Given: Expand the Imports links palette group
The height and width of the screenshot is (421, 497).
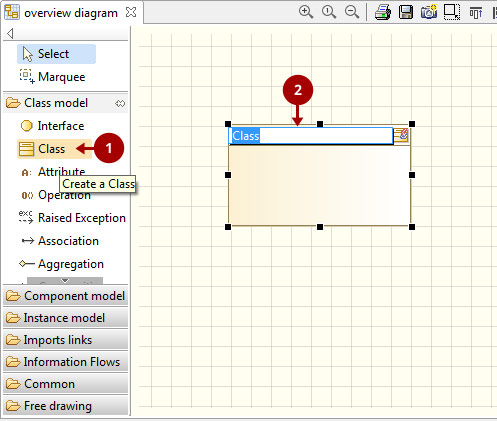Looking at the screenshot, I should tap(65, 340).
